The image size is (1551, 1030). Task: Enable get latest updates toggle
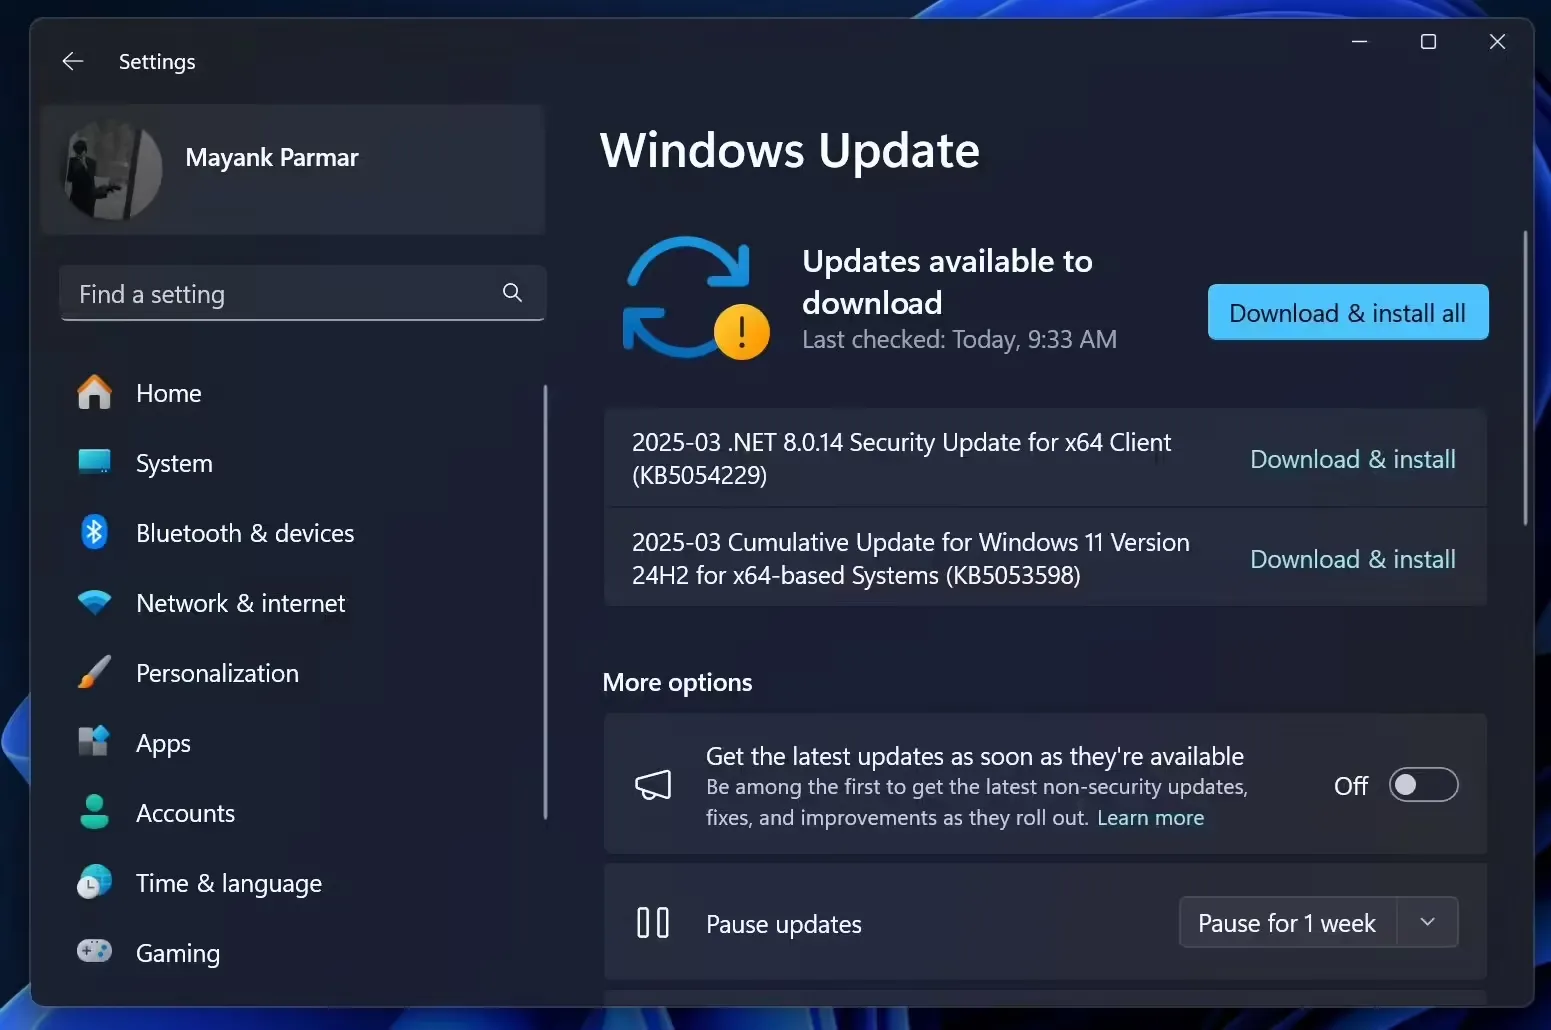1423,785
